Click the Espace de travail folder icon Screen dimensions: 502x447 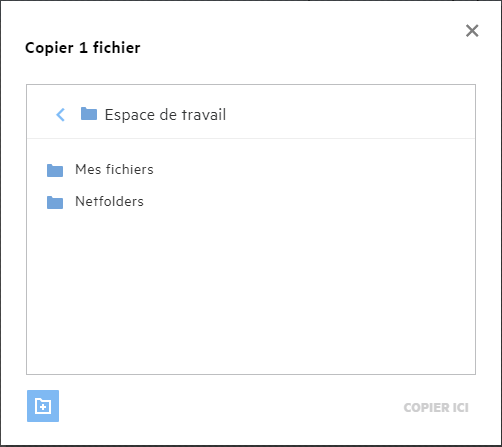(x=89, y=114)
